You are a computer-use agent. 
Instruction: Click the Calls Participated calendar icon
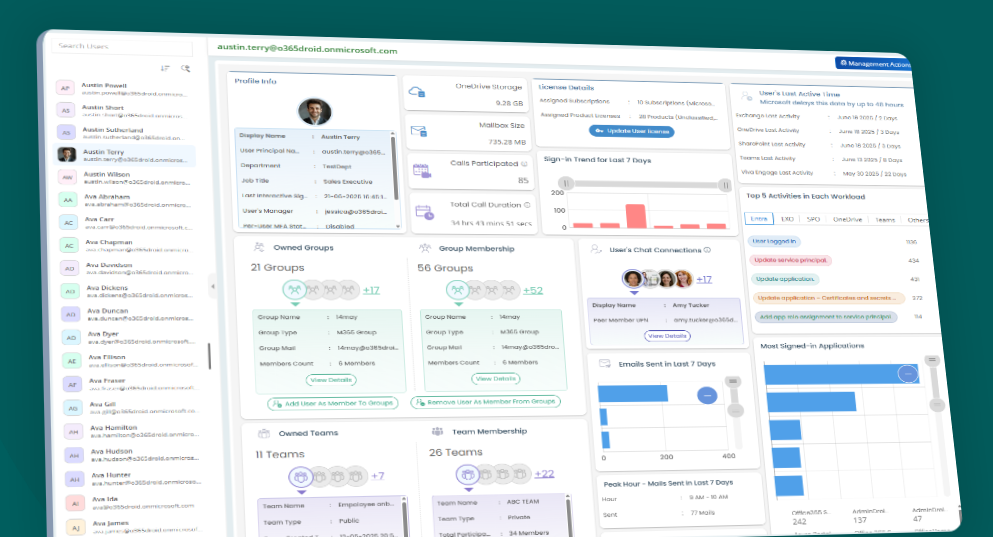pos(421,171)
